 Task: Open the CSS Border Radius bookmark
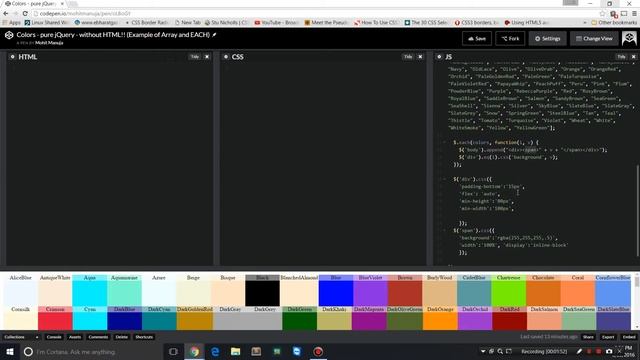147,22
